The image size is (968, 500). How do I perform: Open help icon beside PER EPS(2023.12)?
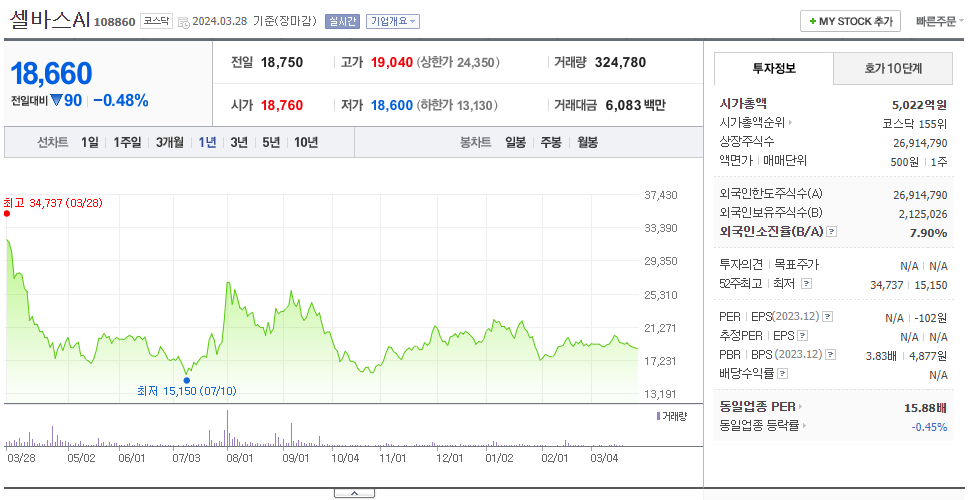(828, 317)
